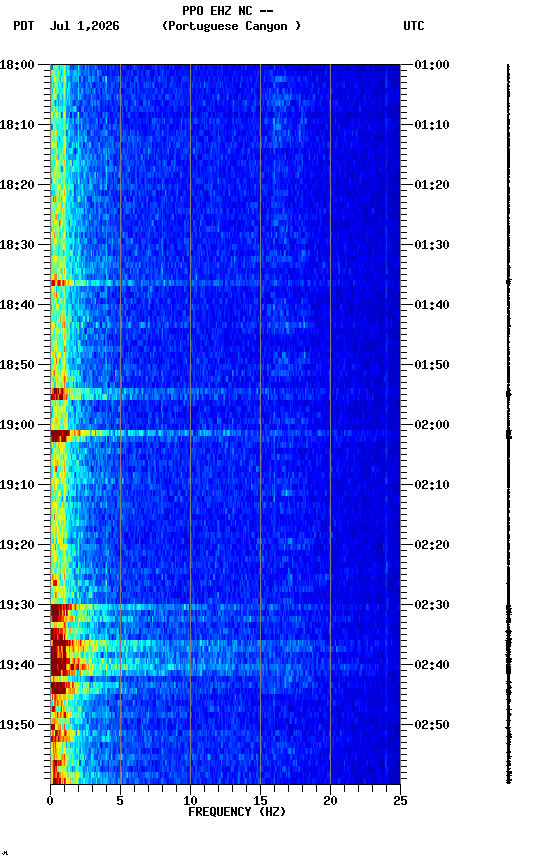Click the '20' frequency axis tick label
This screenshot has height=864, width=552.
click(x=330, y=801)
